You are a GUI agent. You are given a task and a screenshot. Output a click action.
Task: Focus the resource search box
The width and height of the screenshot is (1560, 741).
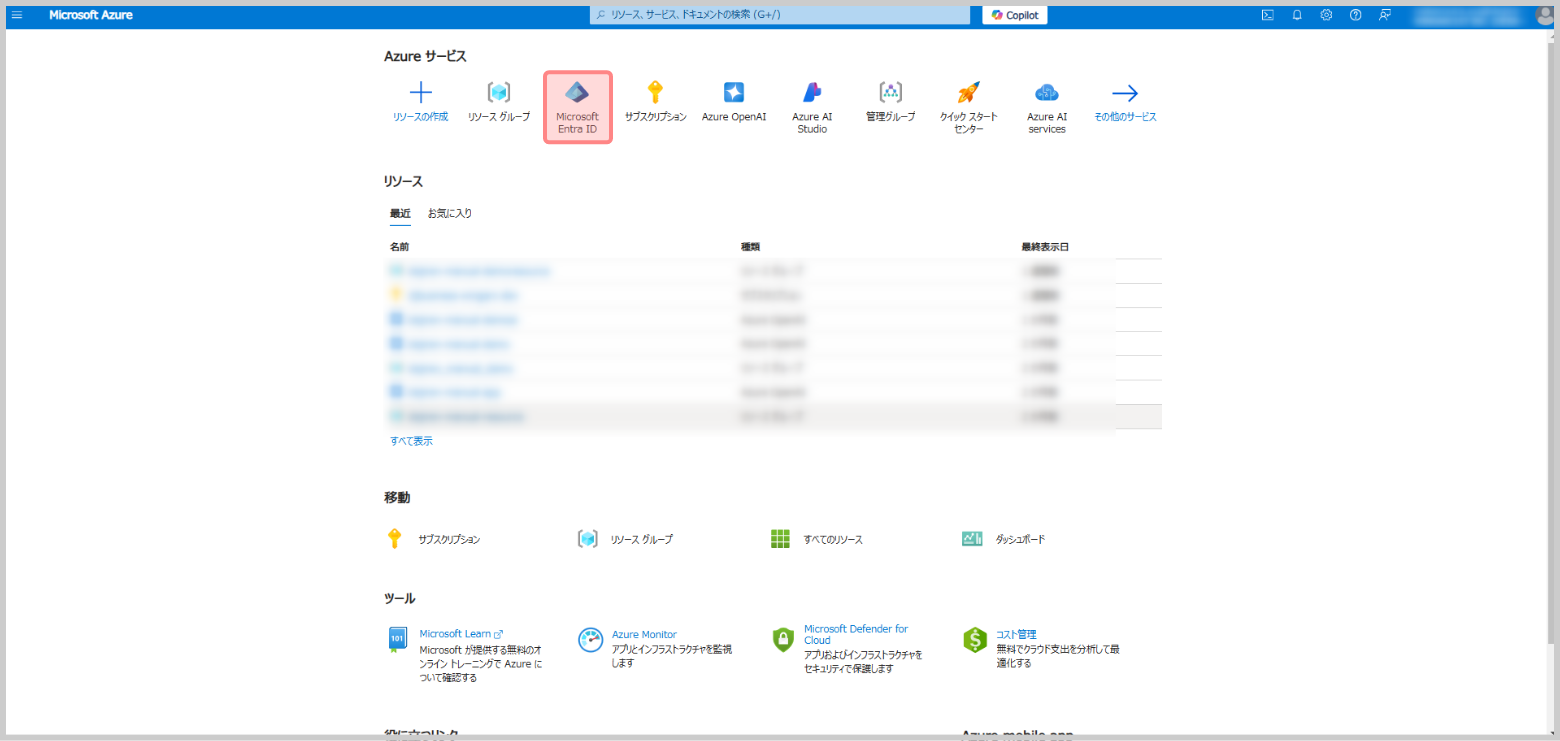[780, 15]
